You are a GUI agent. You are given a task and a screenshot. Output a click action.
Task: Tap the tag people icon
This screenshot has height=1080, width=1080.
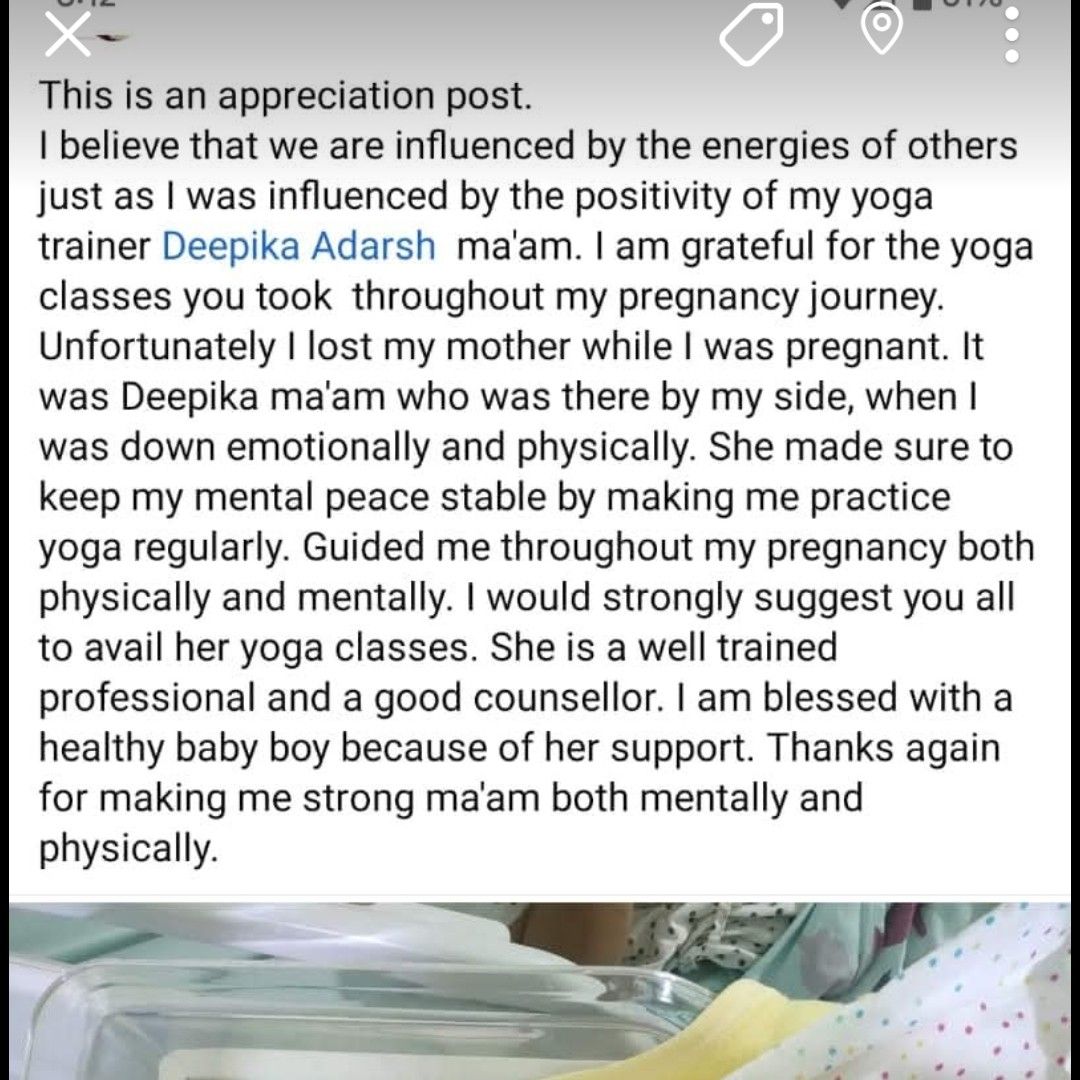point(752,33)
